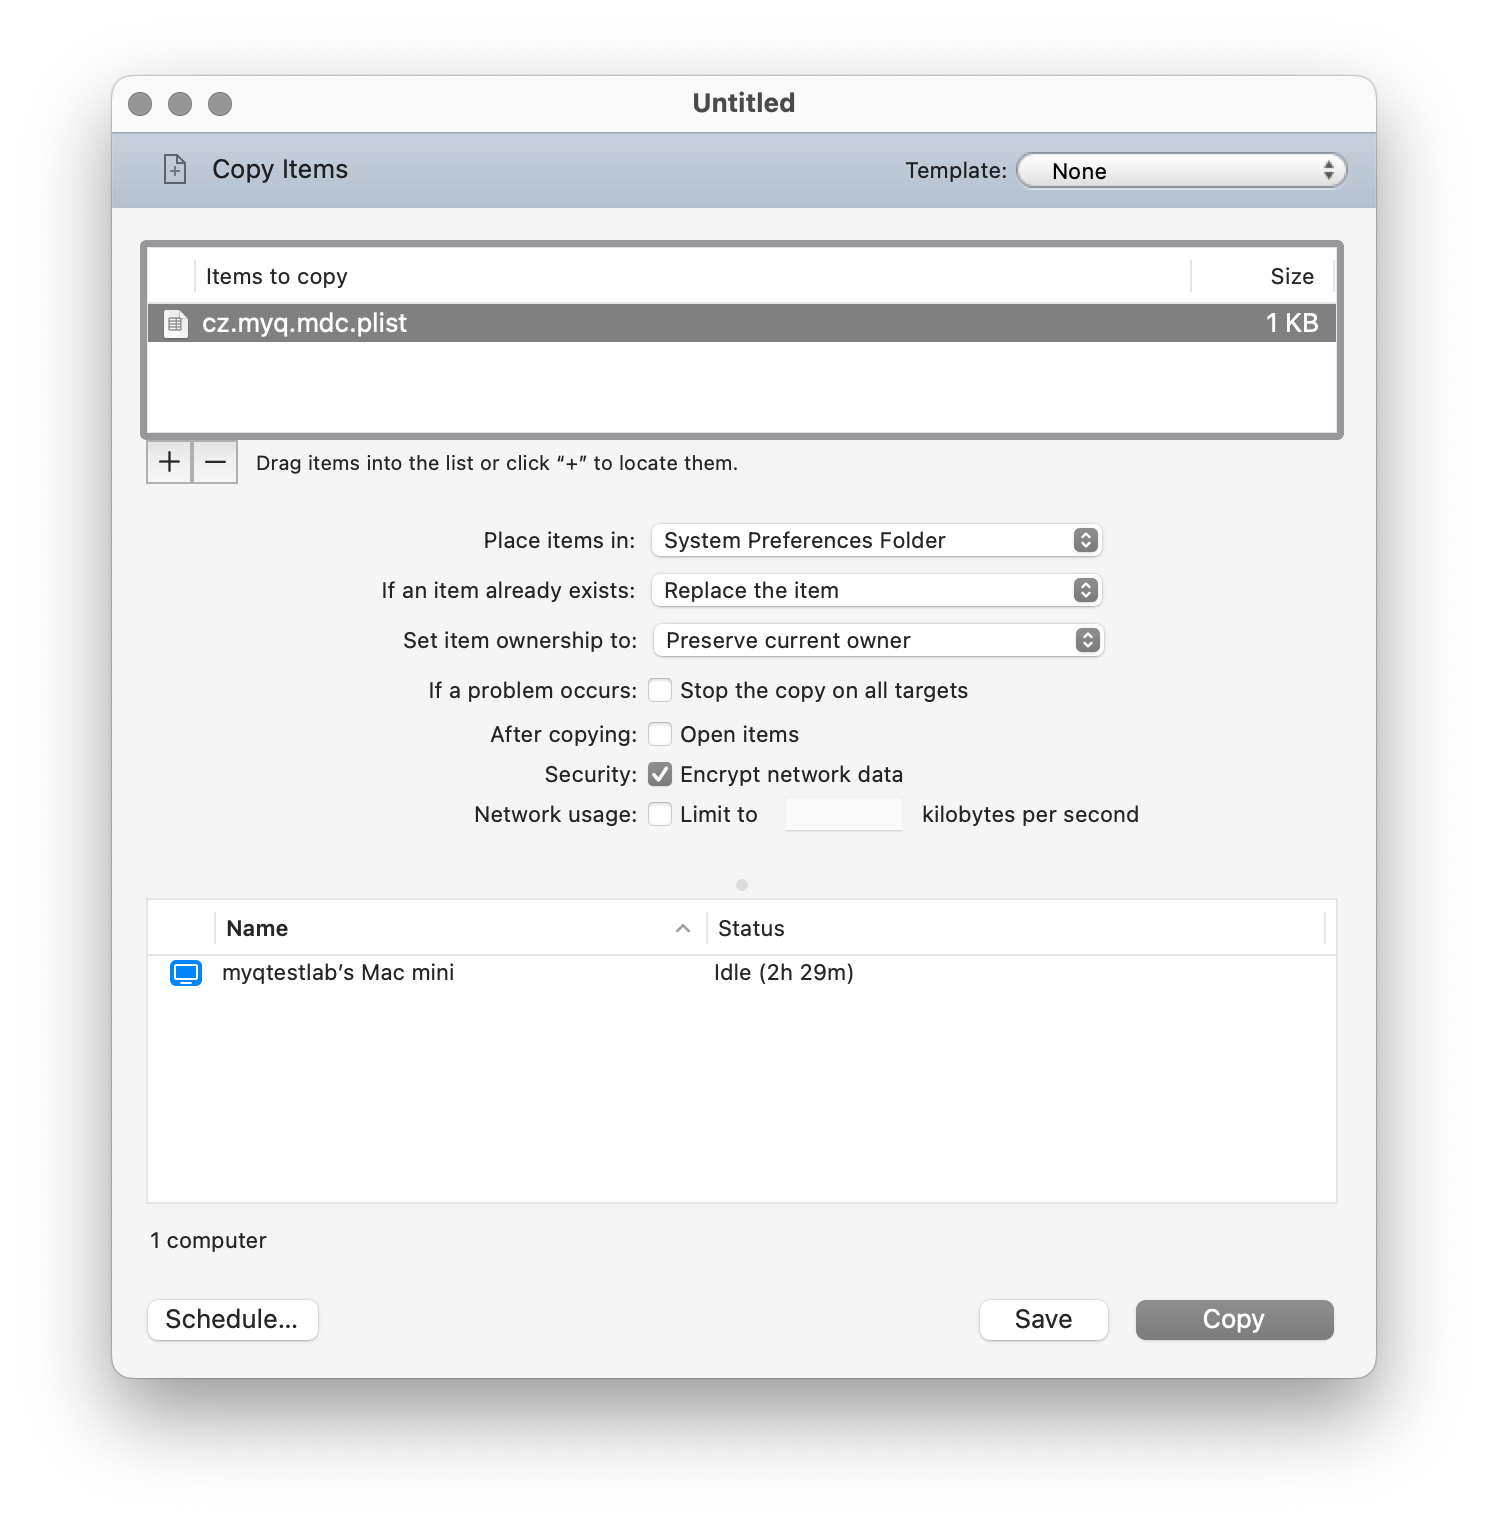Click the minus icon to remove items
This screenshot has height=1526, width=1488.
click(x=214, y=461)
